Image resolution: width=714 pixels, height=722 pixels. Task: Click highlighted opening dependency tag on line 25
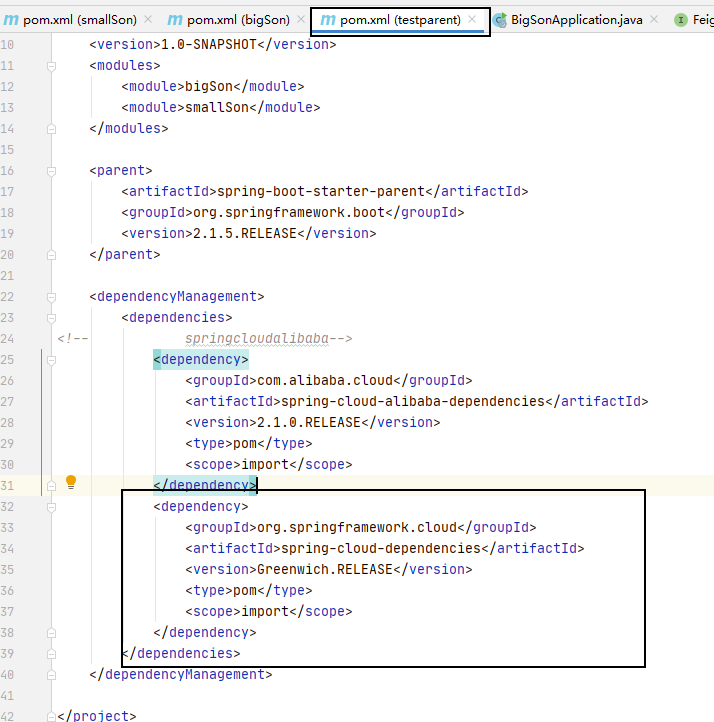[201, 359]
